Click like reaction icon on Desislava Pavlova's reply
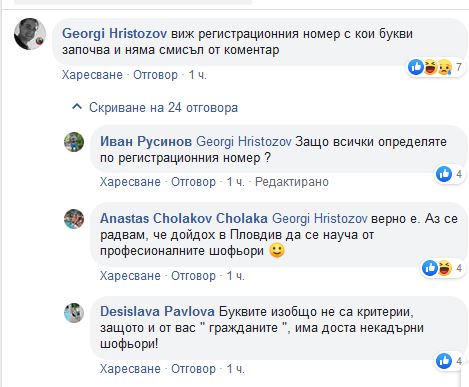 pos(444,361)
